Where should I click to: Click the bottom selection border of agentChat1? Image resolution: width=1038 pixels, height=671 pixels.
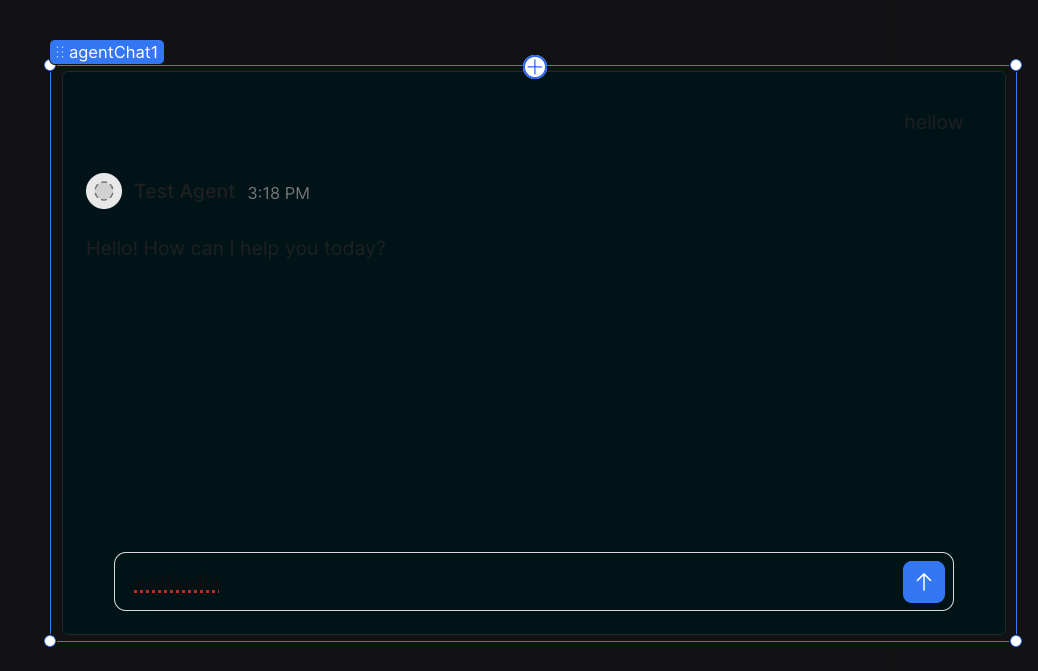(x=530, y=641)
